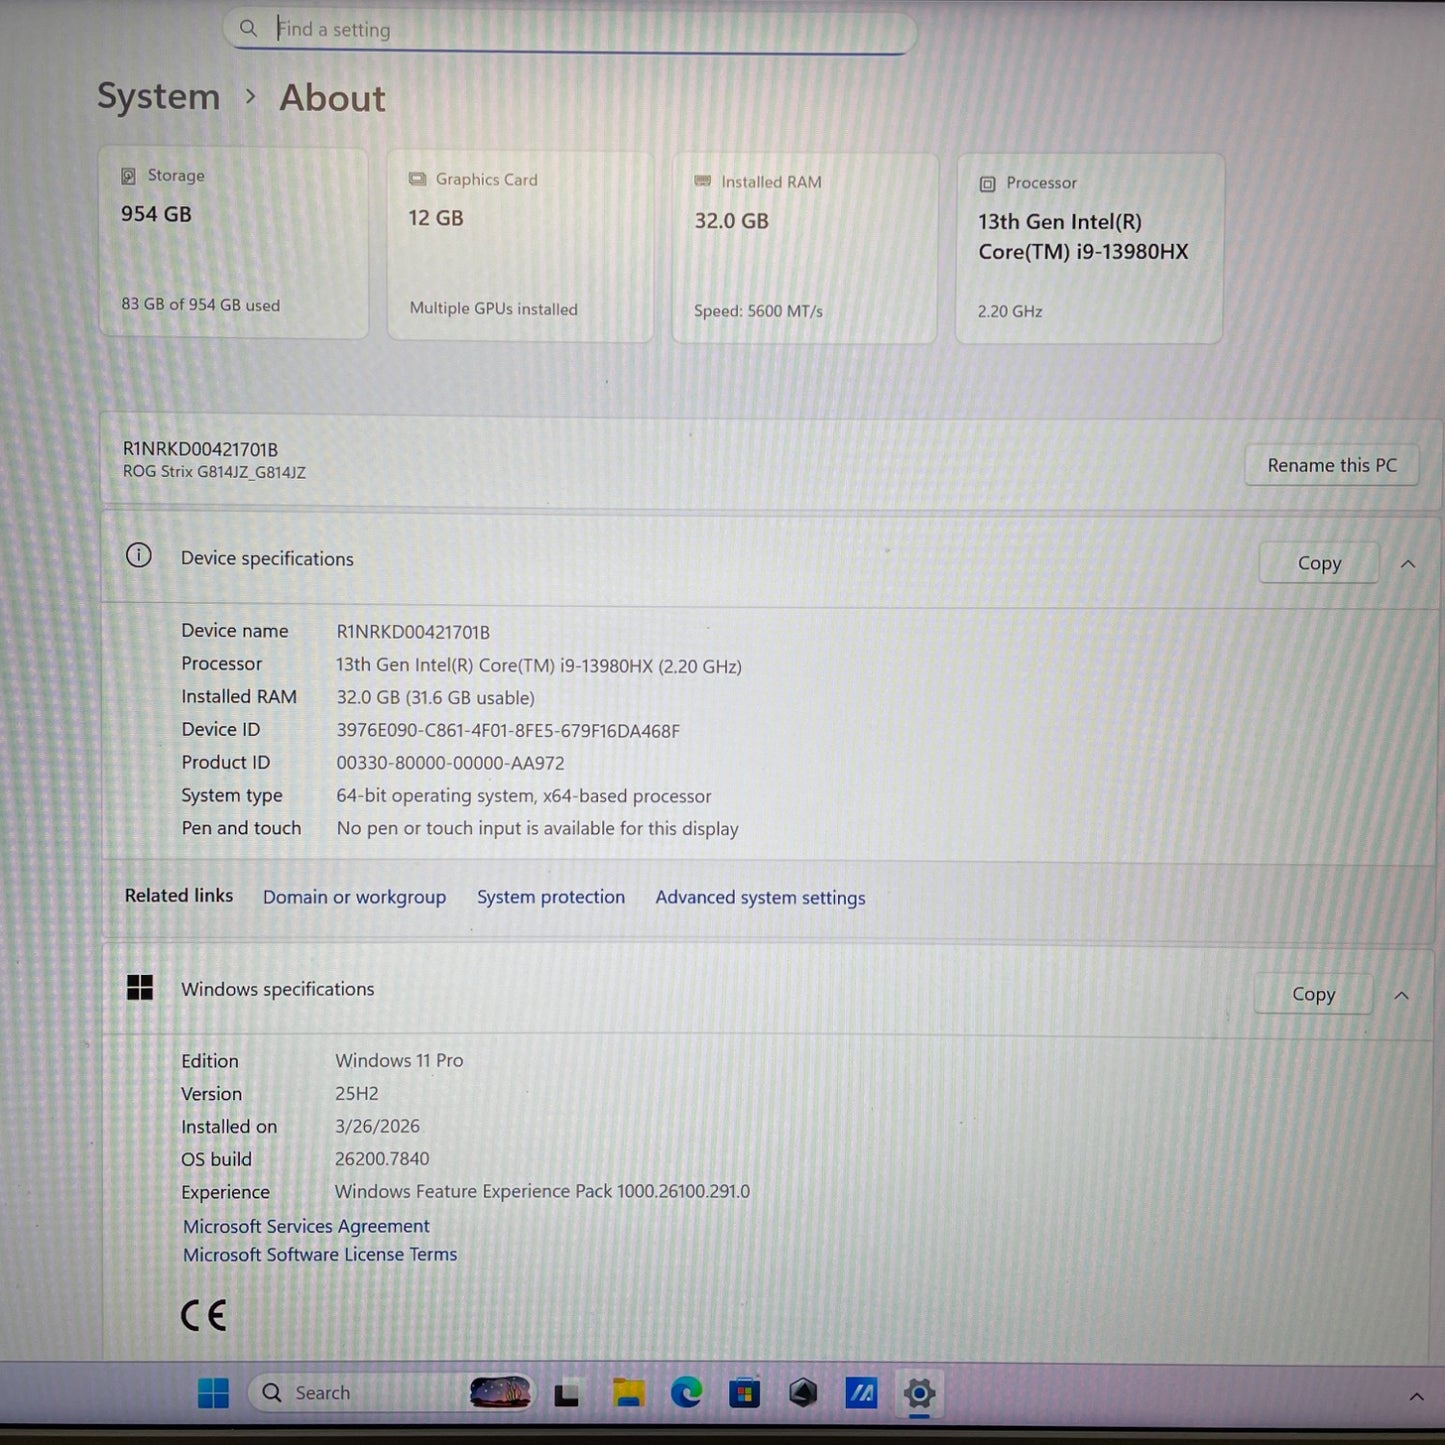Click the Start menu button
The width and height of the screenshot is (1445, 1445).
coord(213,1392)
